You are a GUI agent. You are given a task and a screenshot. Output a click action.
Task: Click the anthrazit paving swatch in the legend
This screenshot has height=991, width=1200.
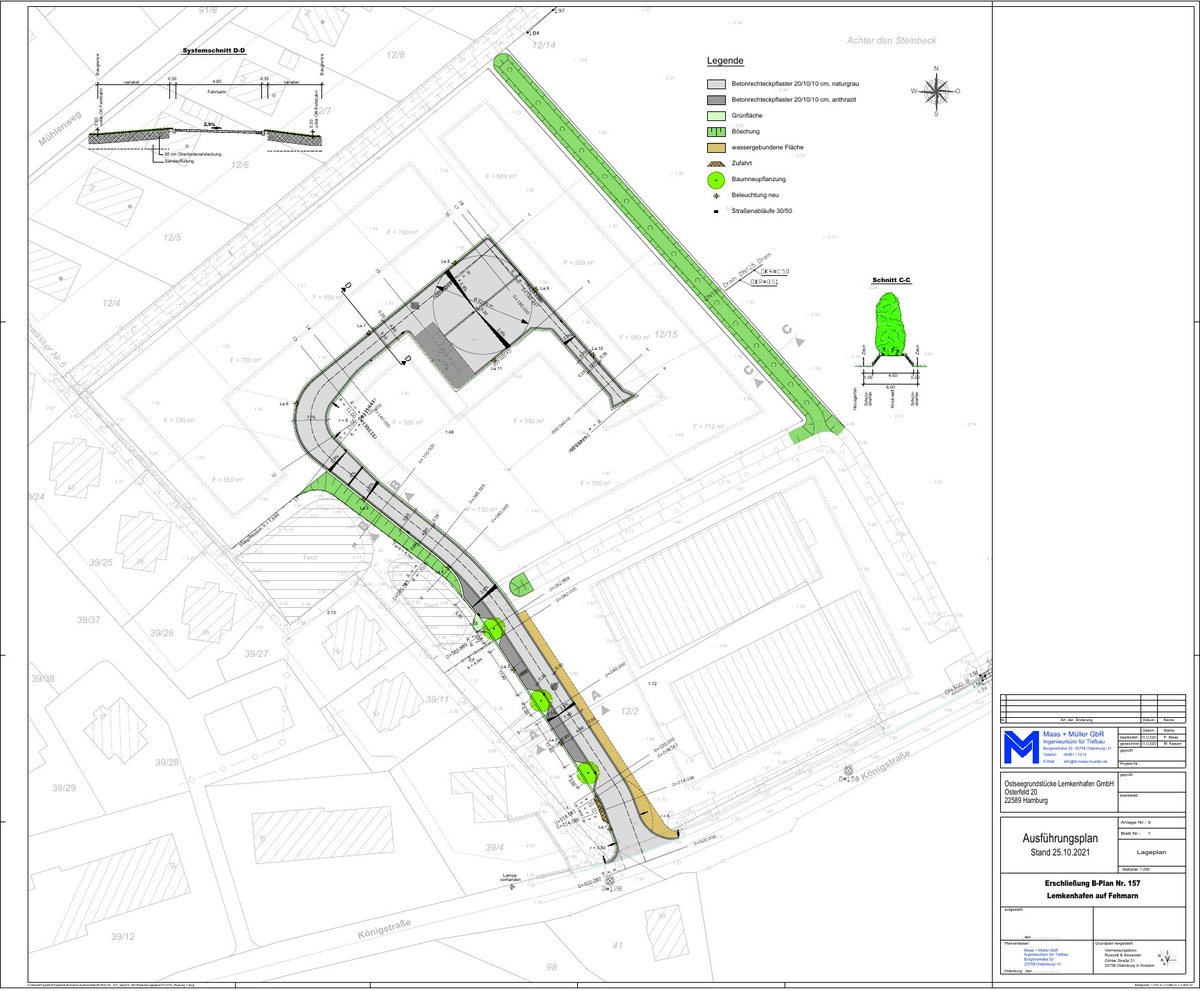[x=716, y=101]
